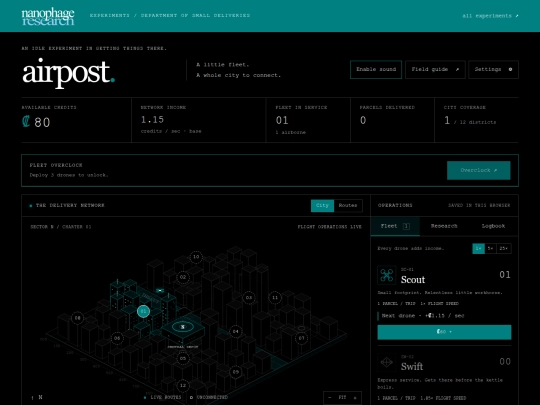Click the airpost title

[x=69, y=73]
